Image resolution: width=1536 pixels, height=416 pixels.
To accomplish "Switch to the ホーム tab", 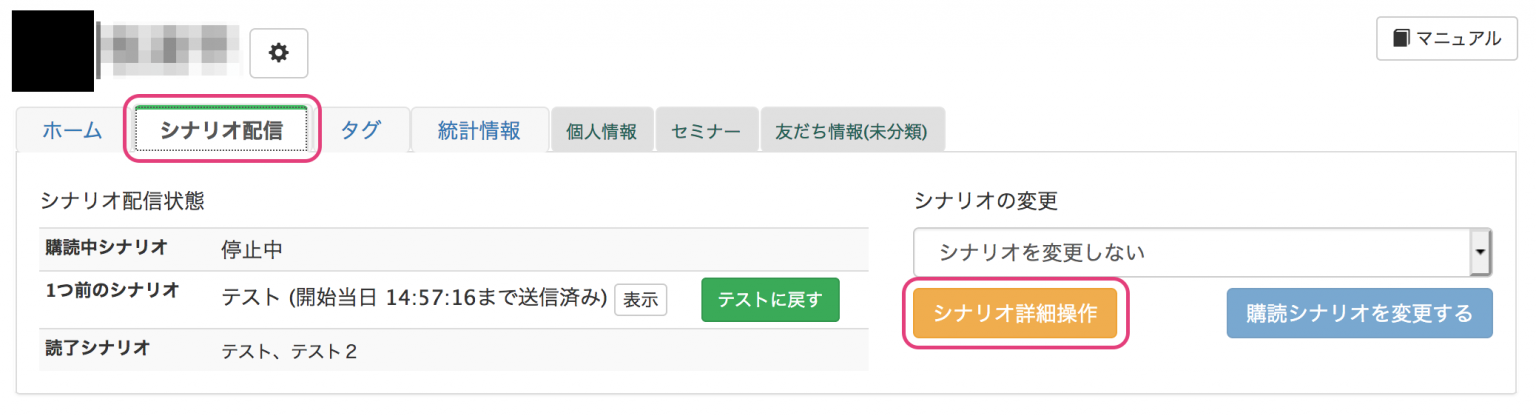I will pos(72,130).
